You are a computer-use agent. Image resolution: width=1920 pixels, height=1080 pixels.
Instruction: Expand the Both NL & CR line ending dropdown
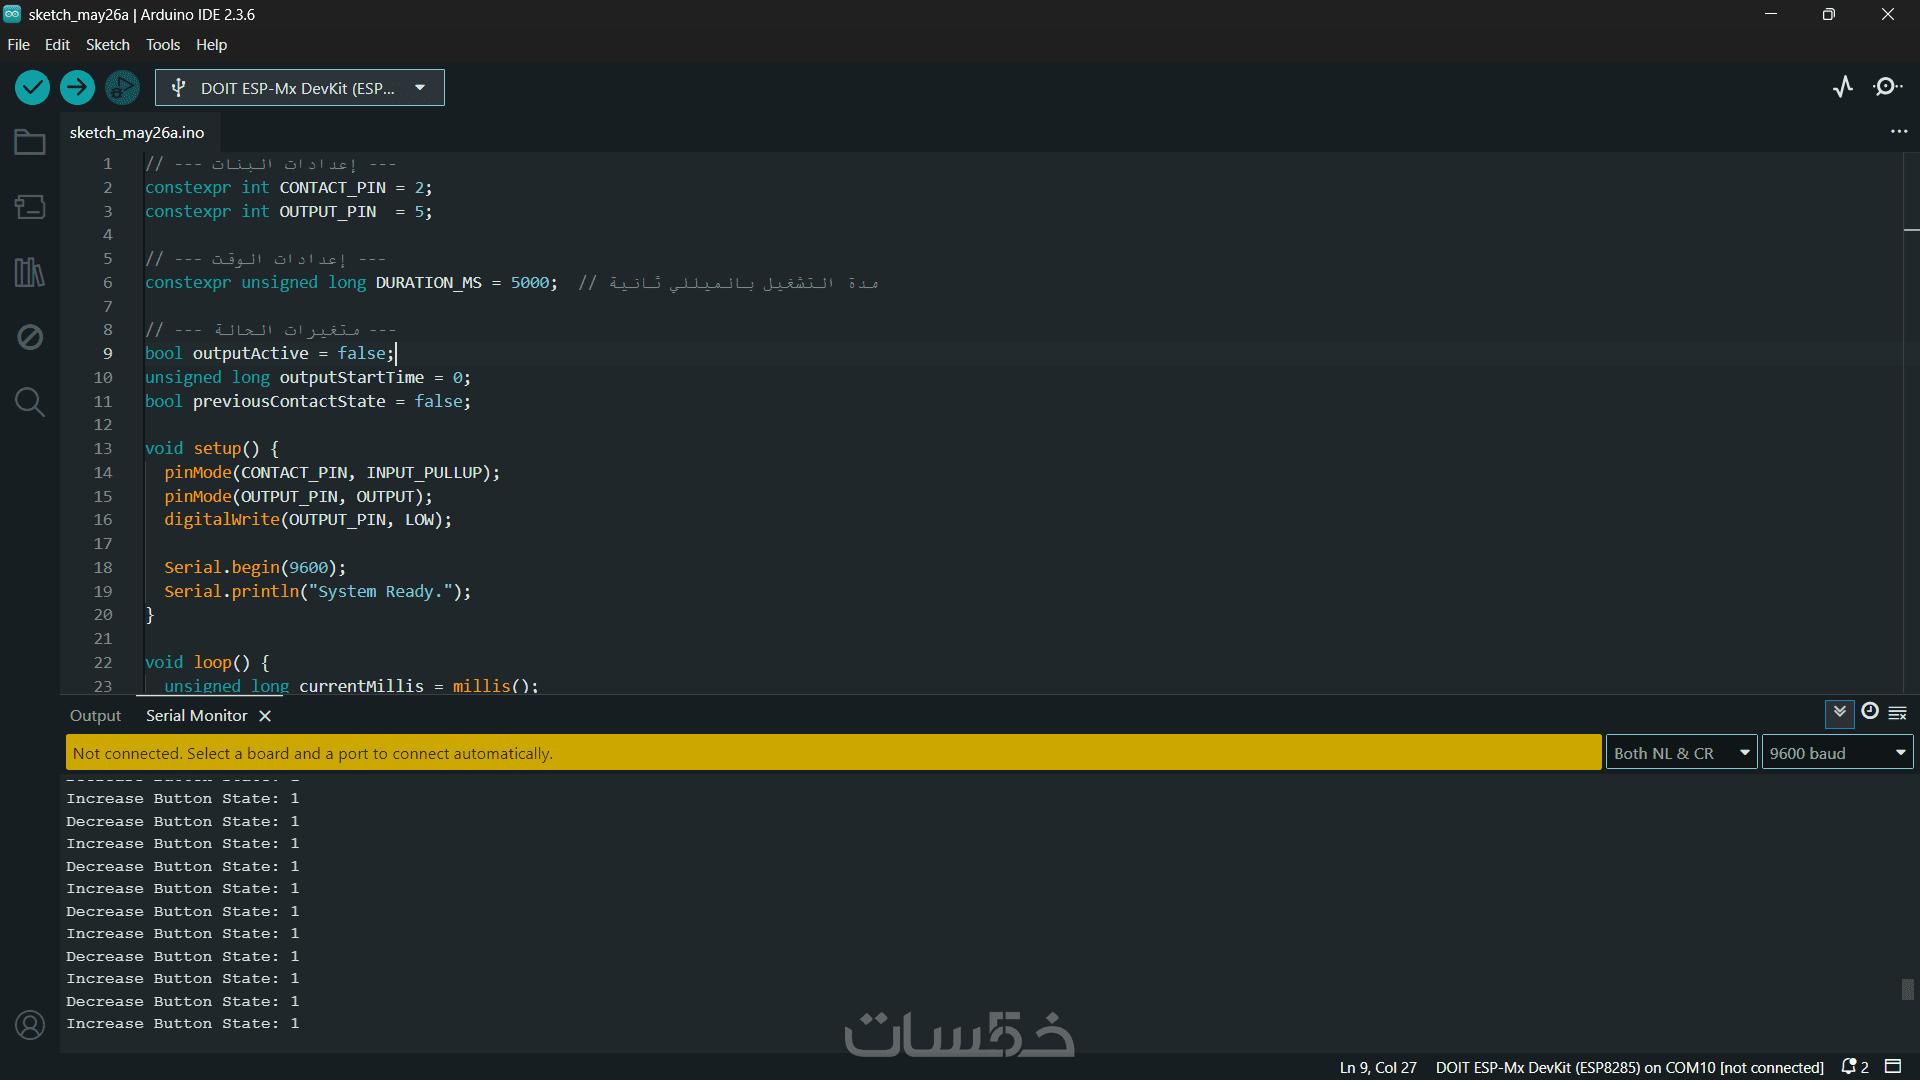coord(1681,753)
